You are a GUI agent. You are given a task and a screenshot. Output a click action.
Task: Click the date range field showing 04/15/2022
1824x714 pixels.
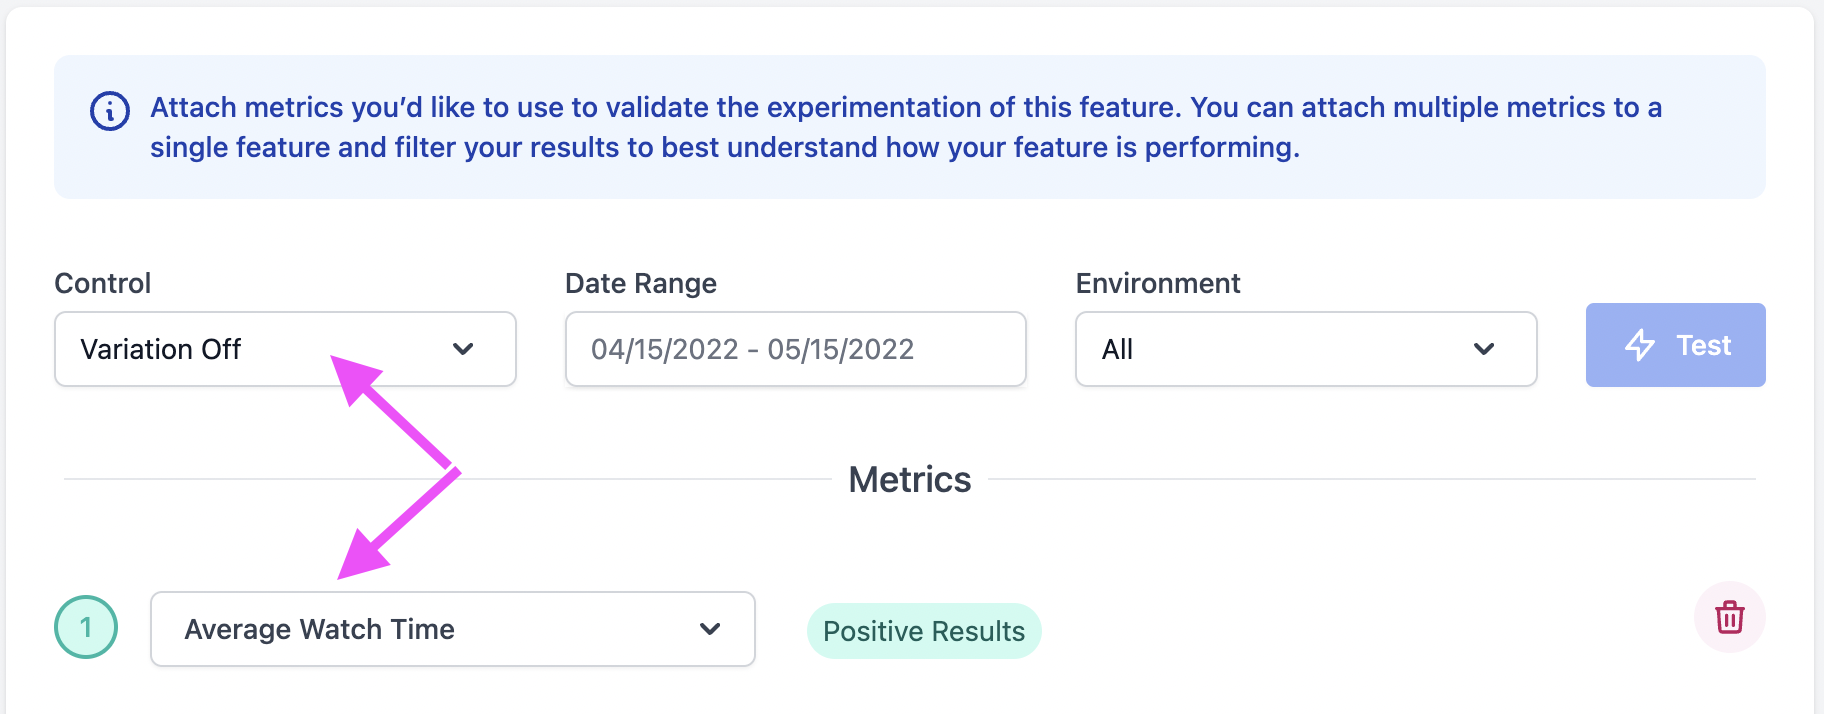pyautogui.click(x=795, y=349)
